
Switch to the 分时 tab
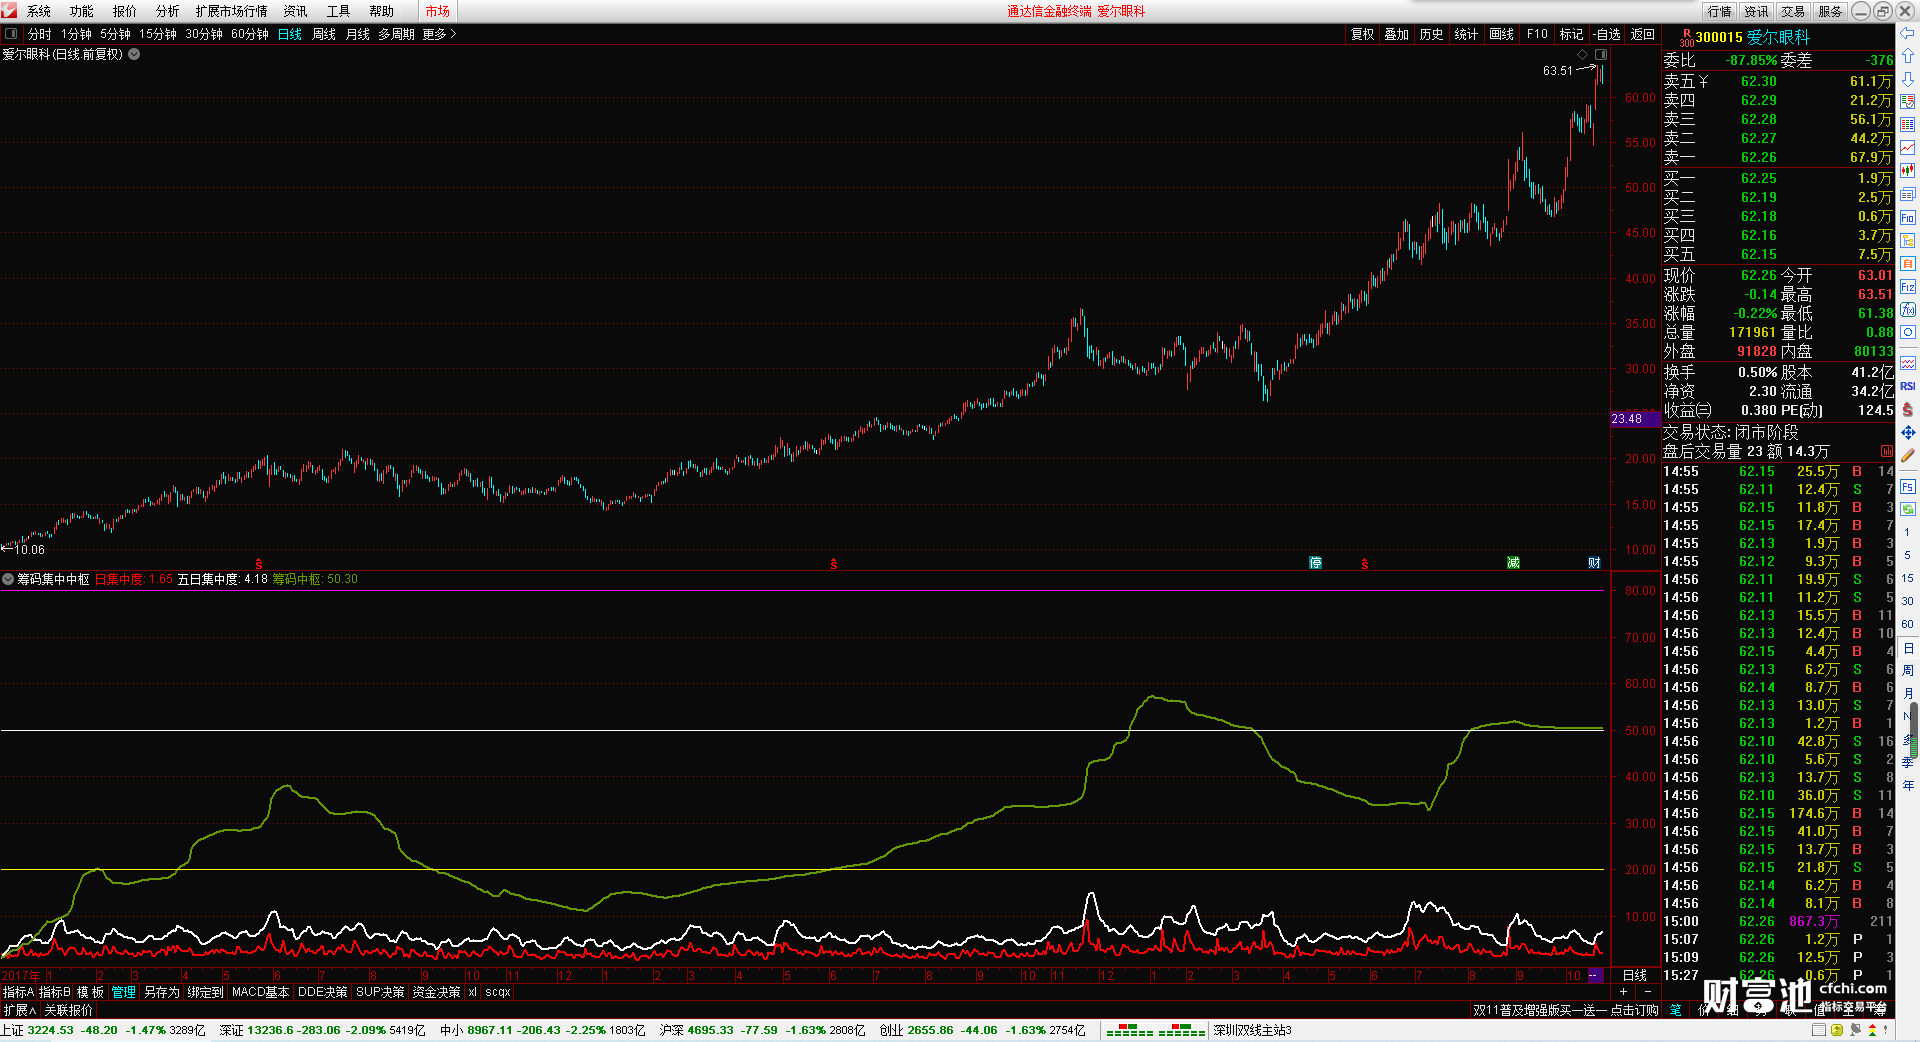(40, 34)
